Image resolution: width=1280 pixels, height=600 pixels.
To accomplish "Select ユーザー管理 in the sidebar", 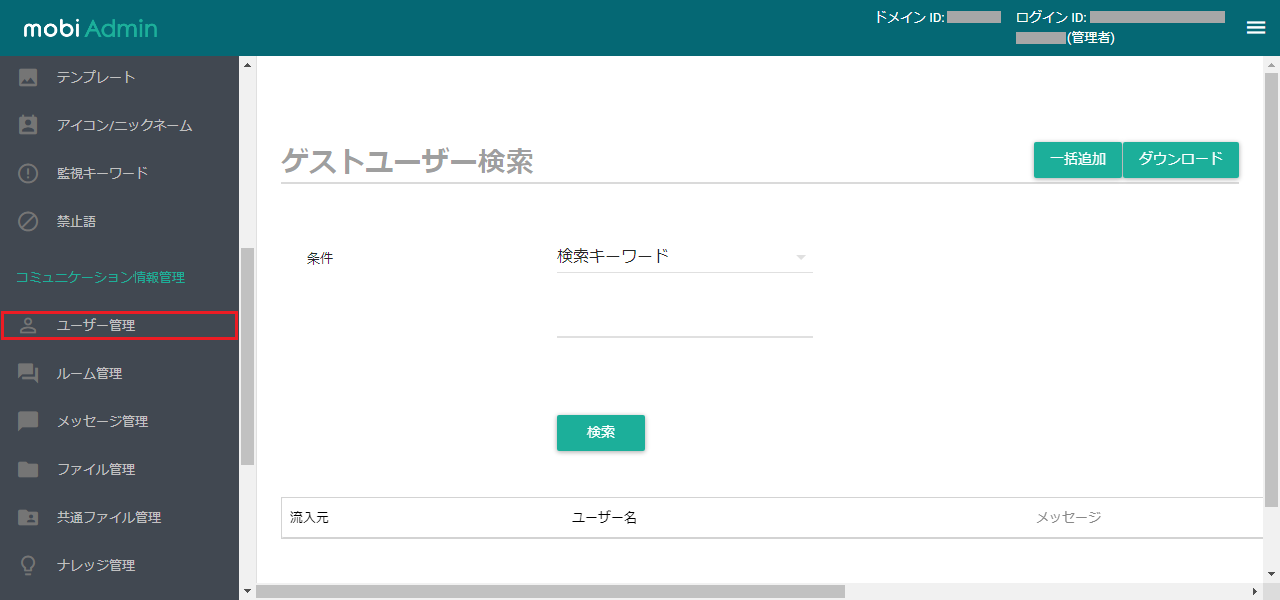I will (119, 325).
